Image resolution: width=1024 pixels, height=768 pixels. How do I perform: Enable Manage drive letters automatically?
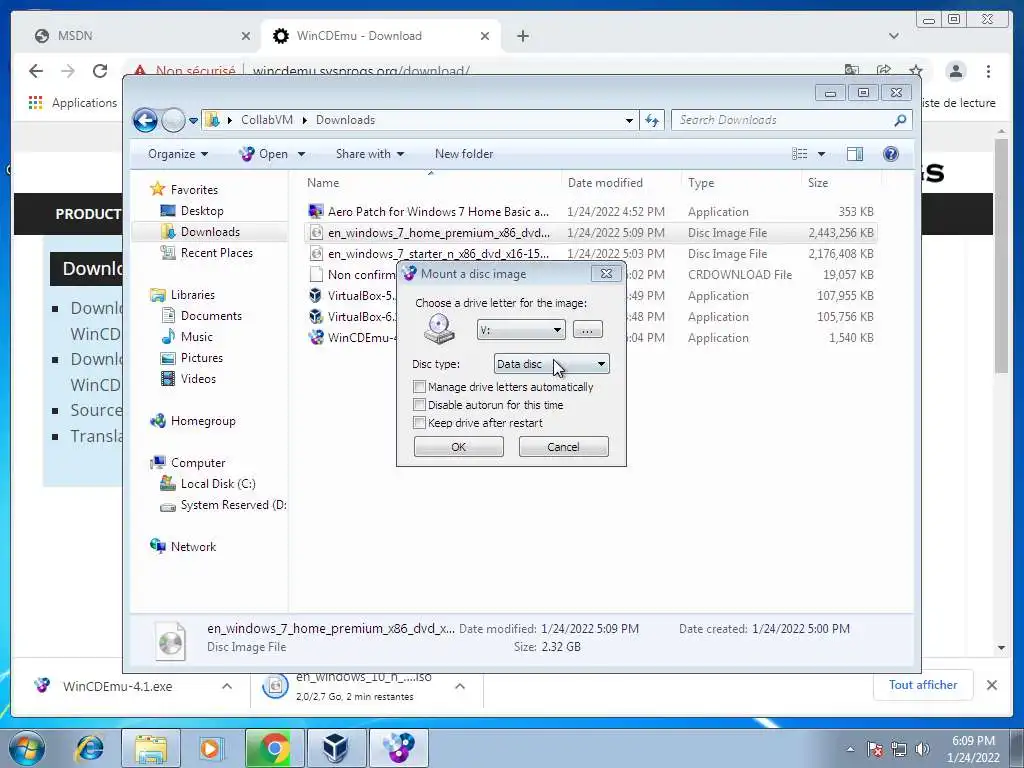pyautogui.click(x=420, y=387)
